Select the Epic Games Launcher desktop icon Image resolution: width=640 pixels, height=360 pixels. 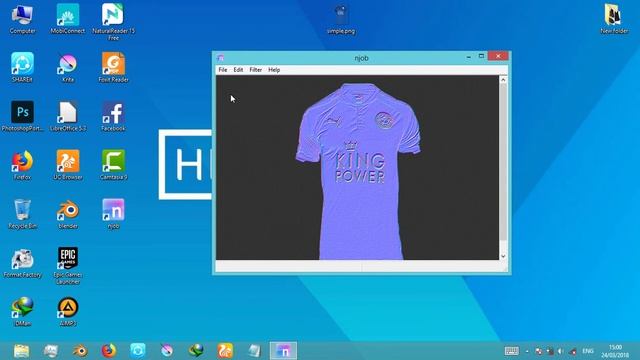[x=68, y=266]
